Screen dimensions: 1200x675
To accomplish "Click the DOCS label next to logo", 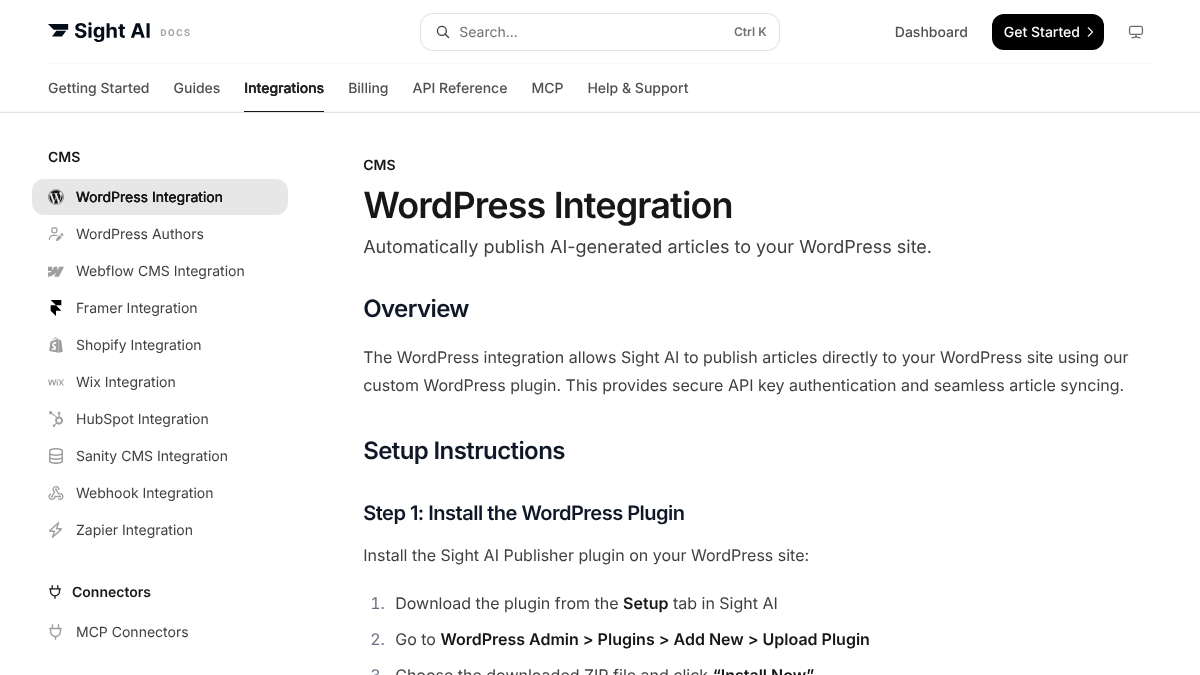I will tap(175, 33).
